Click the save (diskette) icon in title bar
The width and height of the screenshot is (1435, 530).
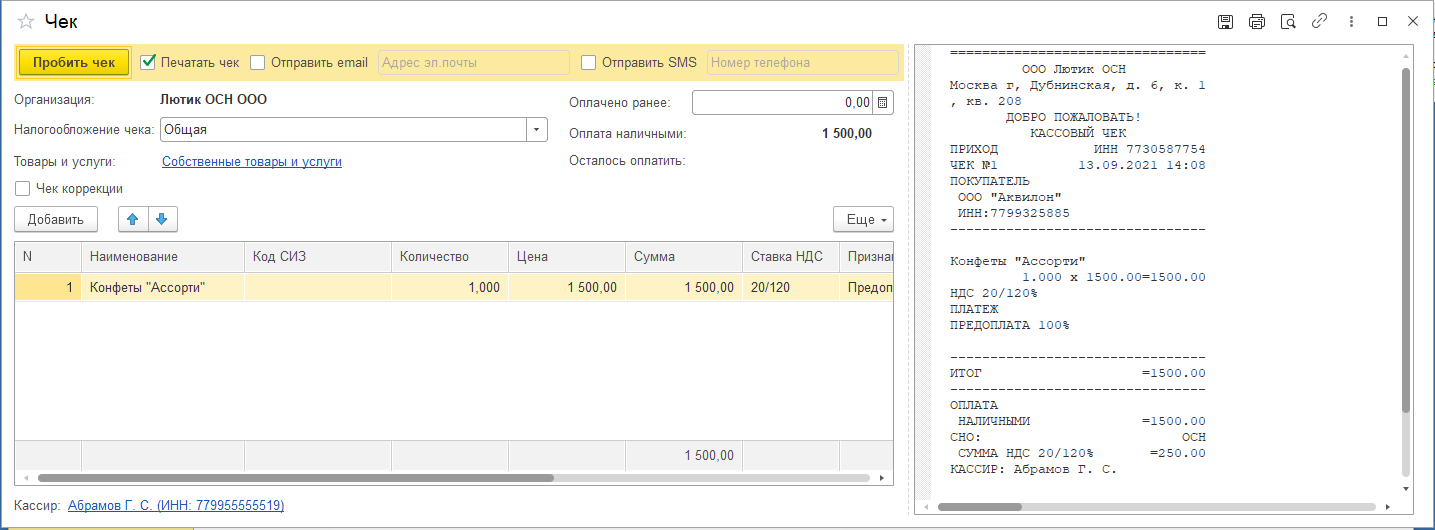coord(1225,21)
